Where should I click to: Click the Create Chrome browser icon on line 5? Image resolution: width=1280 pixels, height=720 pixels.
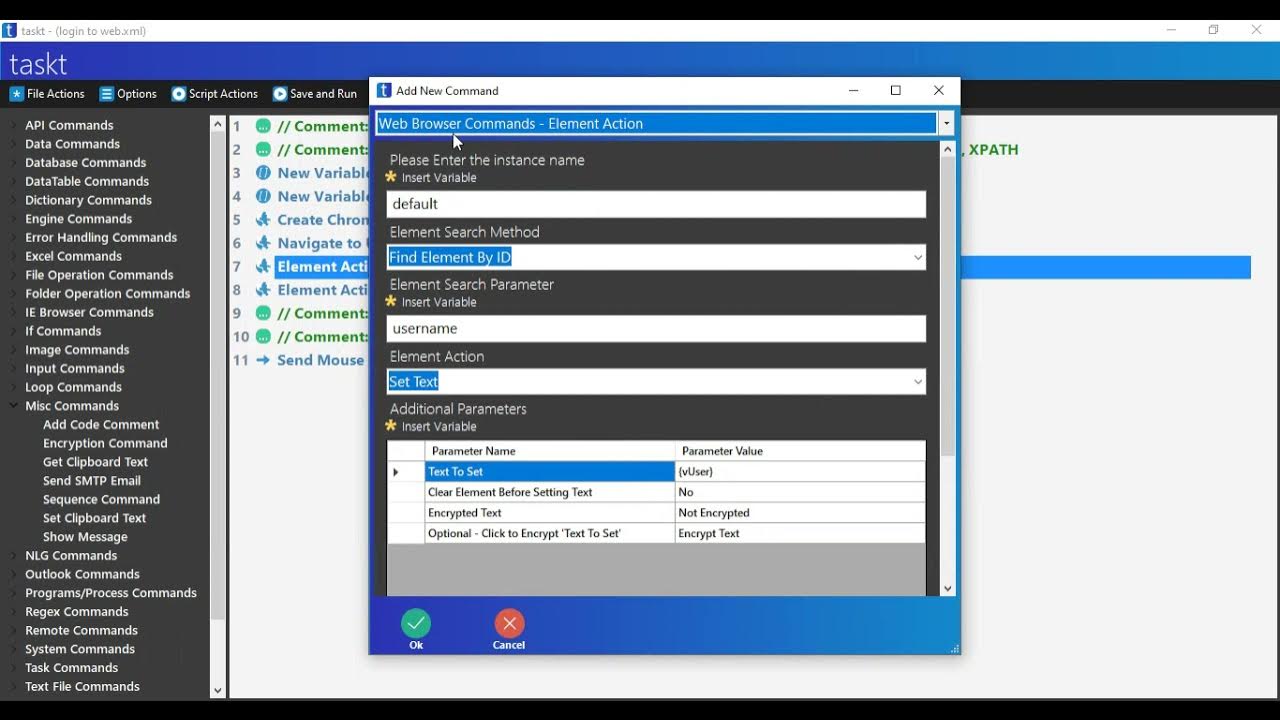pos(263,220)
